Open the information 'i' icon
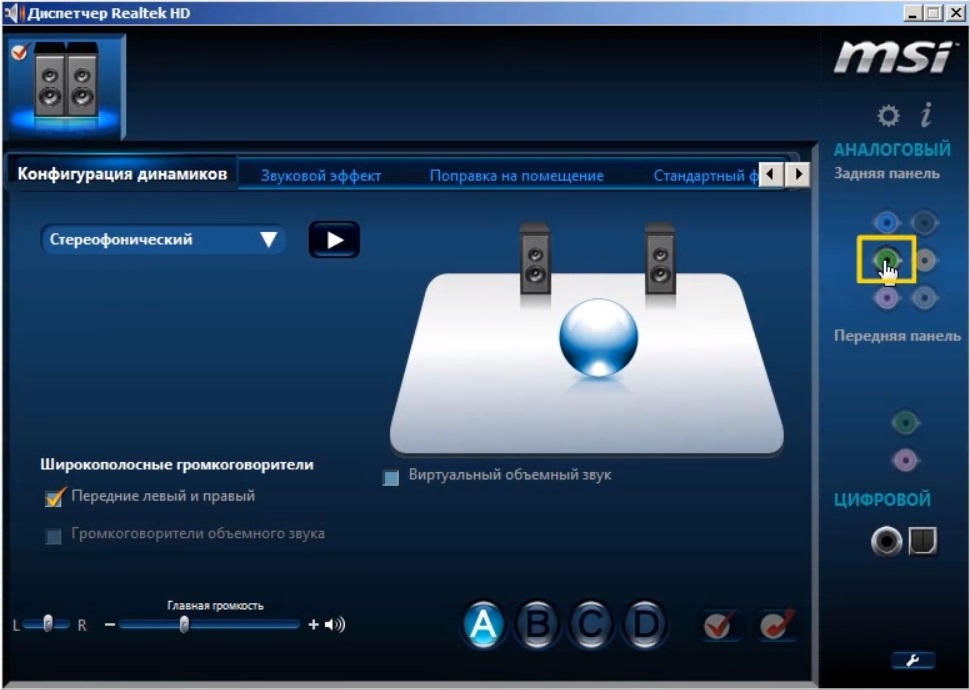This screenshot has width=970, height=690. coord(926,115)
